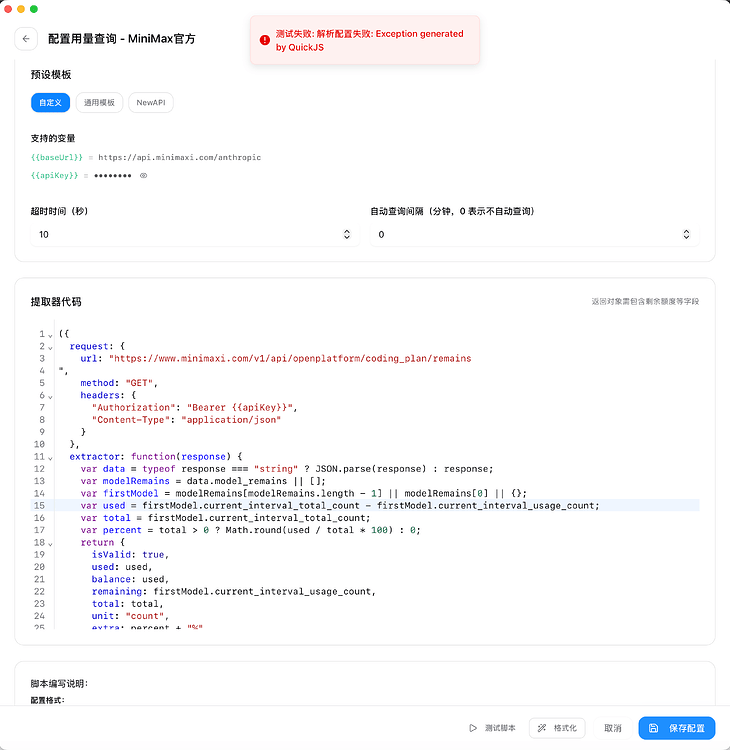730x750 pixels.
Task: Run the 测试脚本 test script button
Action: pyautogui.click(x=493, y=728)
